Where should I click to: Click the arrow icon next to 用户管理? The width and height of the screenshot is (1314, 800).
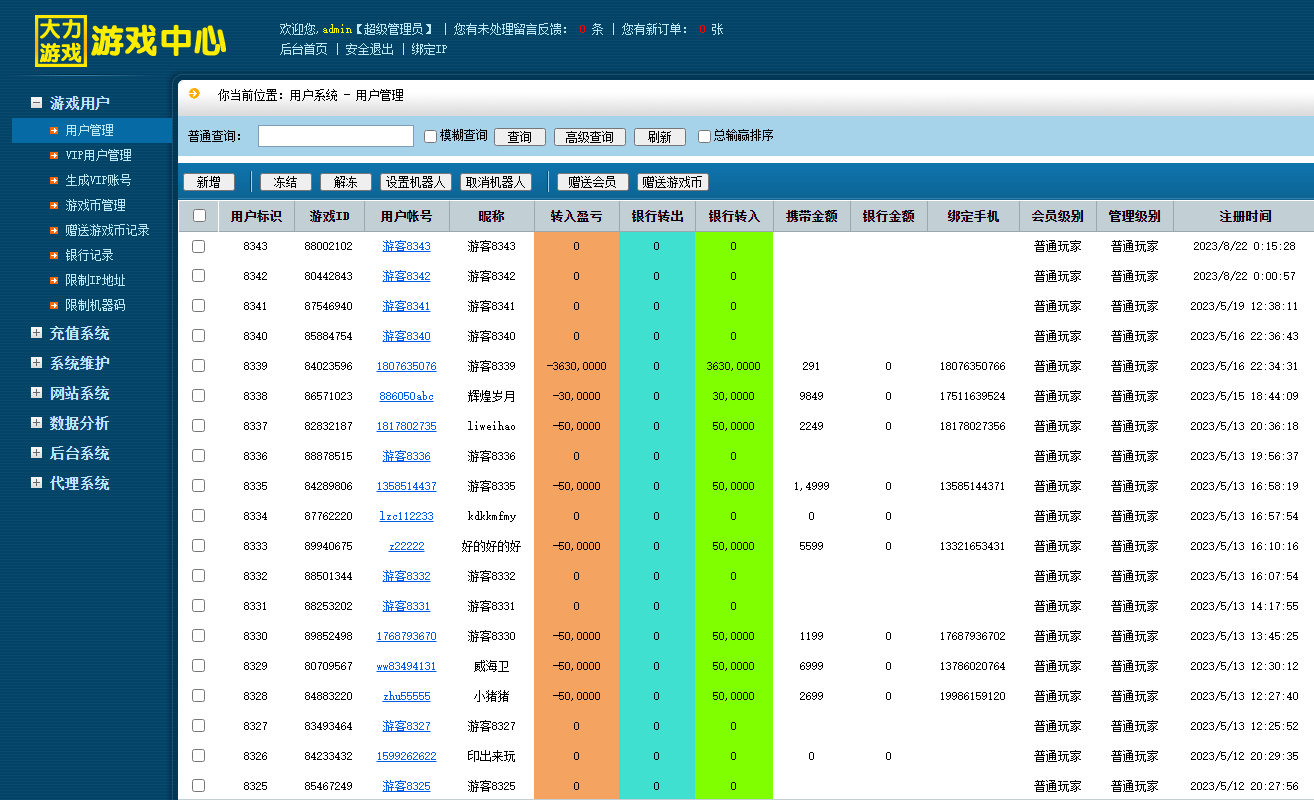[x=54, y=130]
